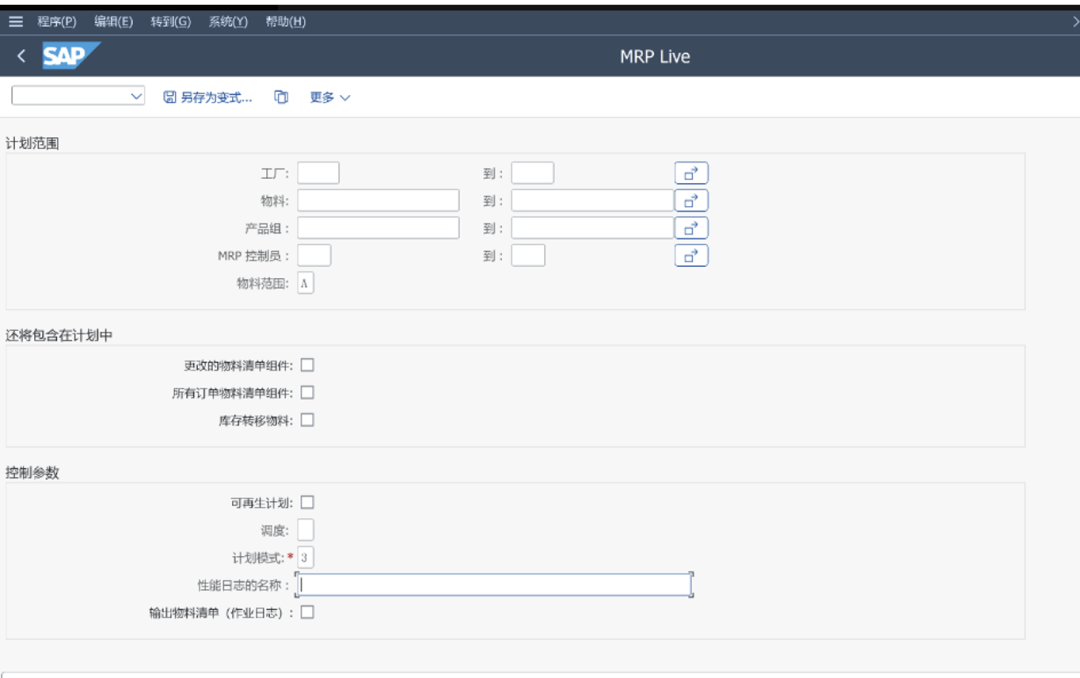1080x678 pixels.
Task: Open the 系统(Y) menu
Action: click(228, 22)
